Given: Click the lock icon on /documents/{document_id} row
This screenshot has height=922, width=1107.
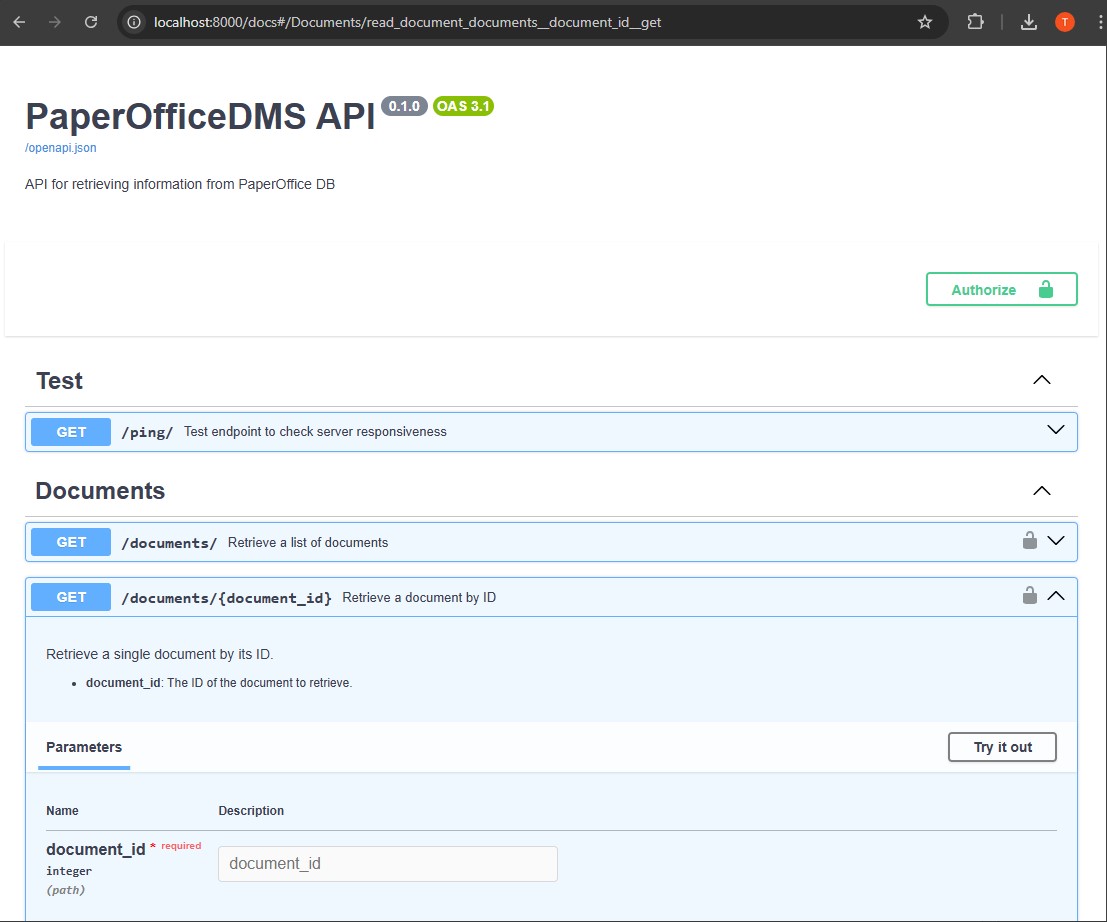Looking at the screenshot, I should [x=1030, y=595].
